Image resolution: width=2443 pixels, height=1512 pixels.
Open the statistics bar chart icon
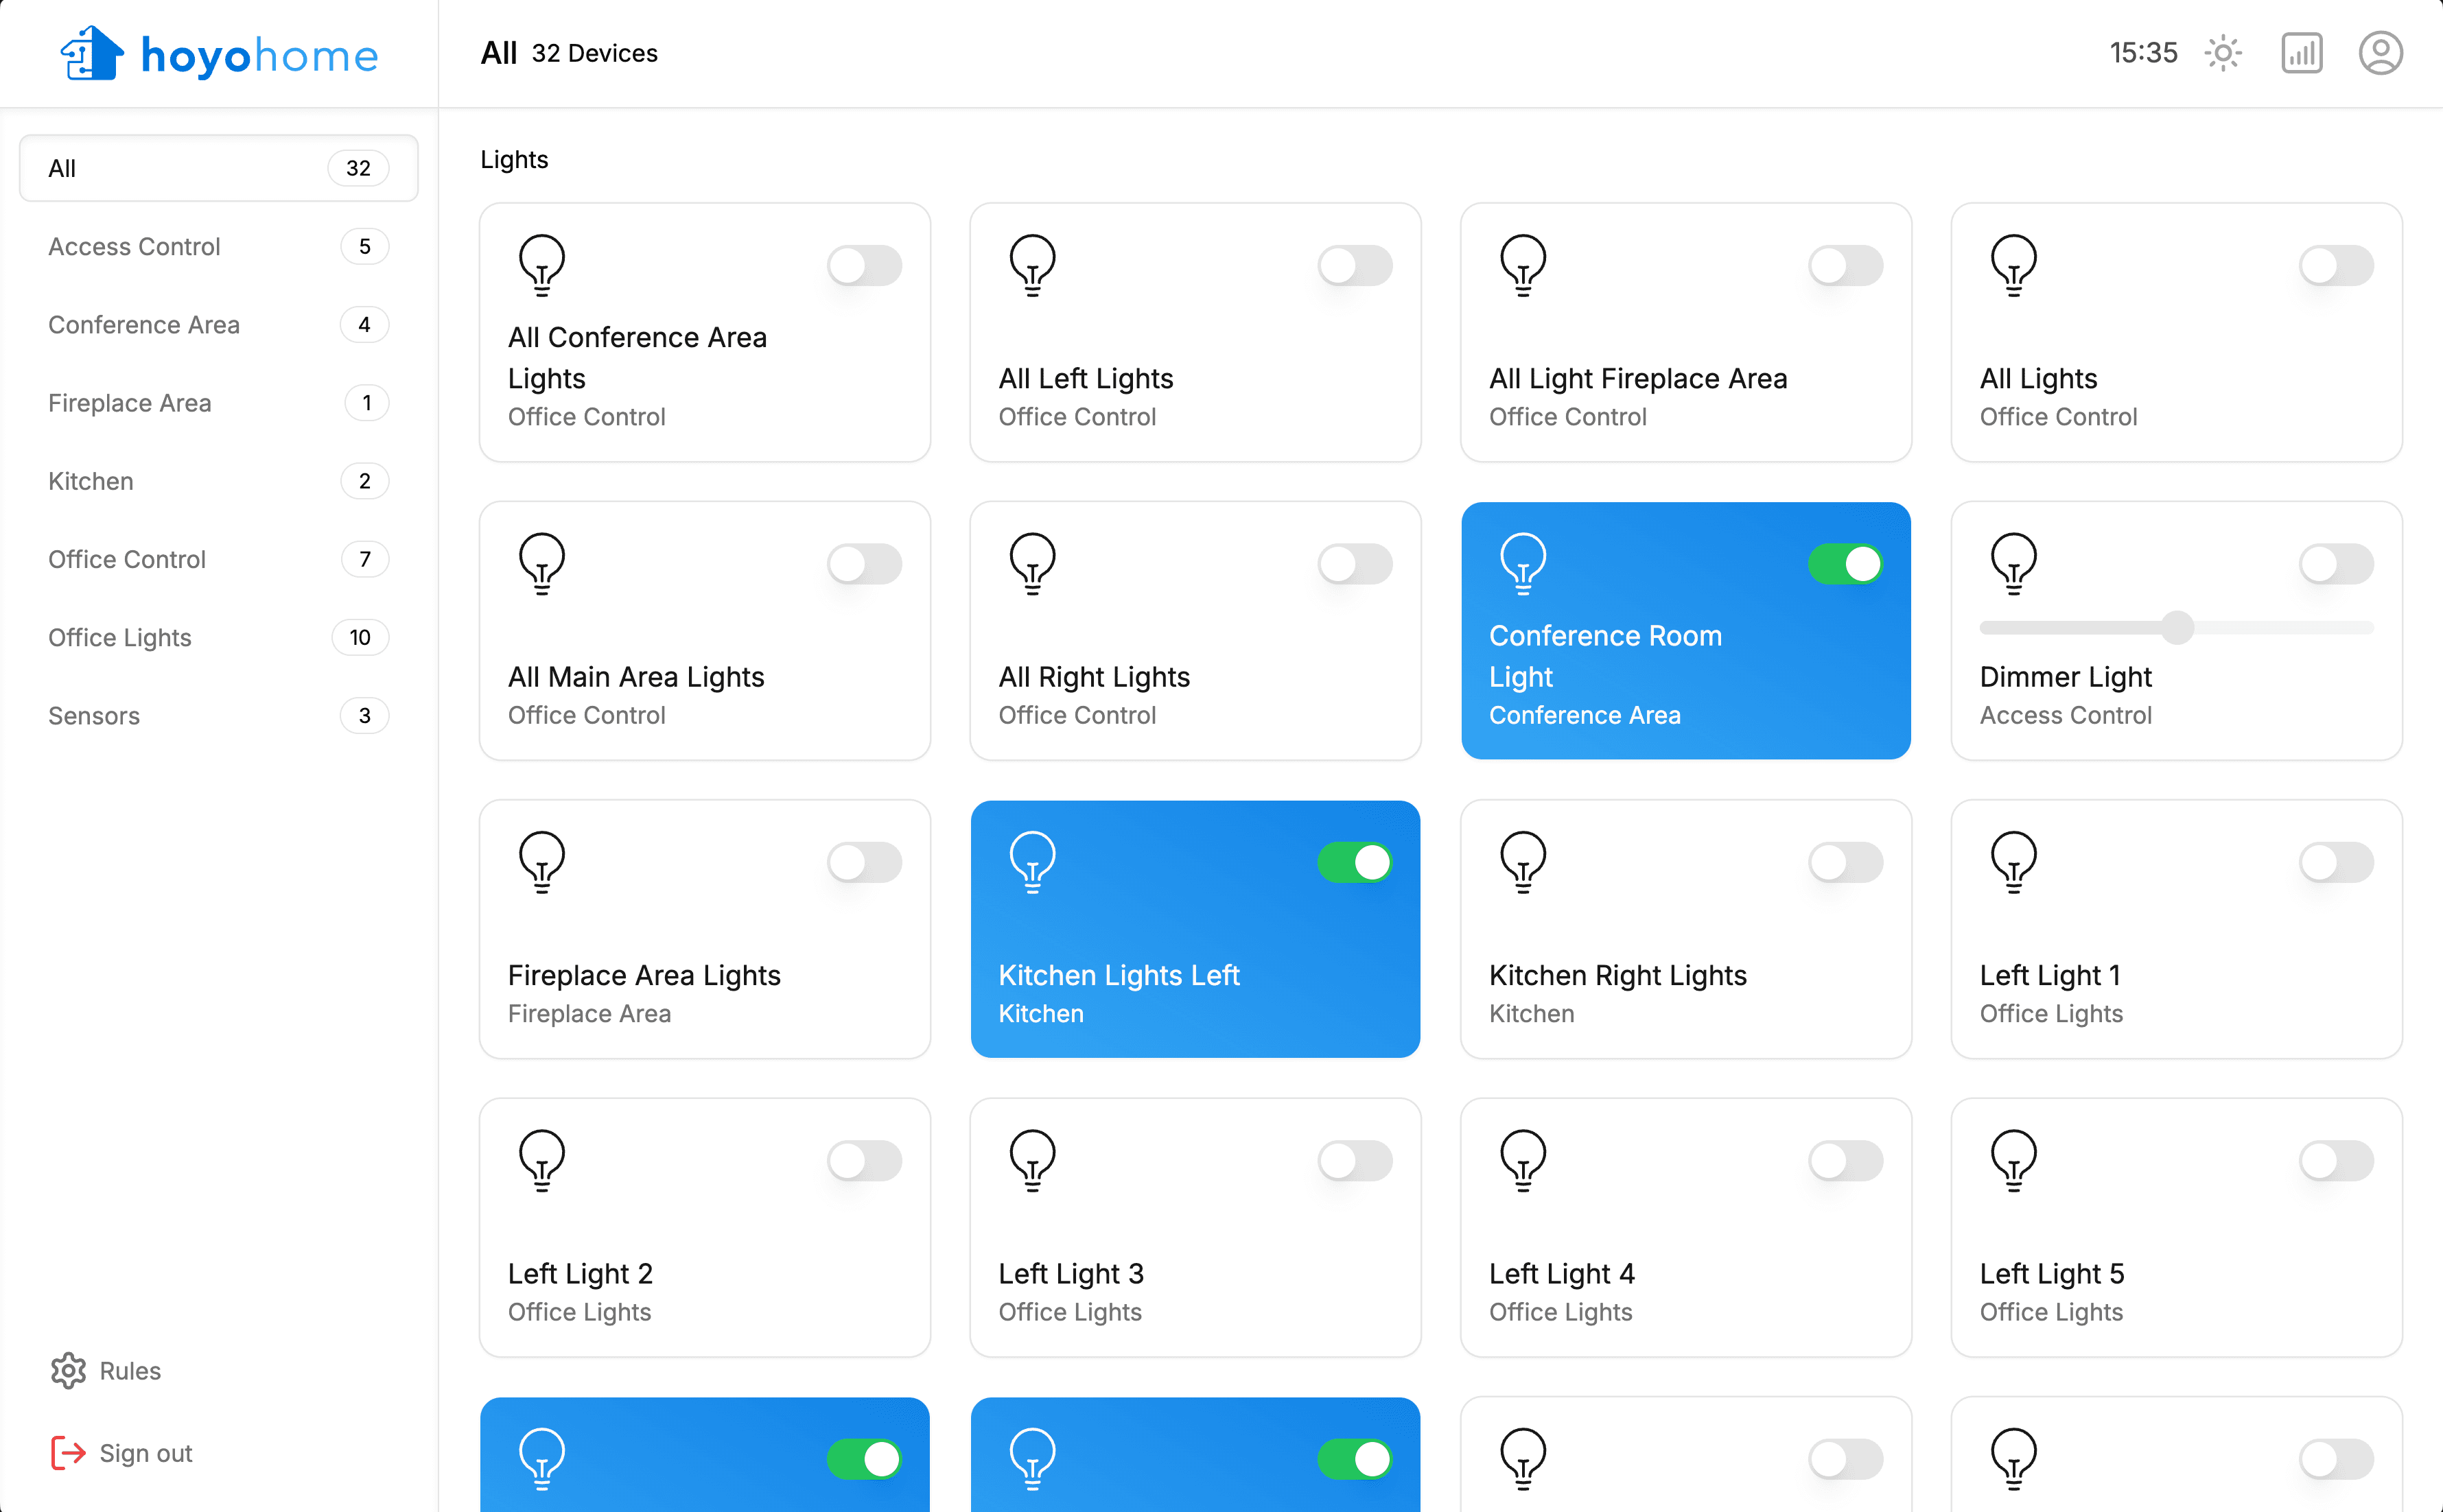(2301, 53)
